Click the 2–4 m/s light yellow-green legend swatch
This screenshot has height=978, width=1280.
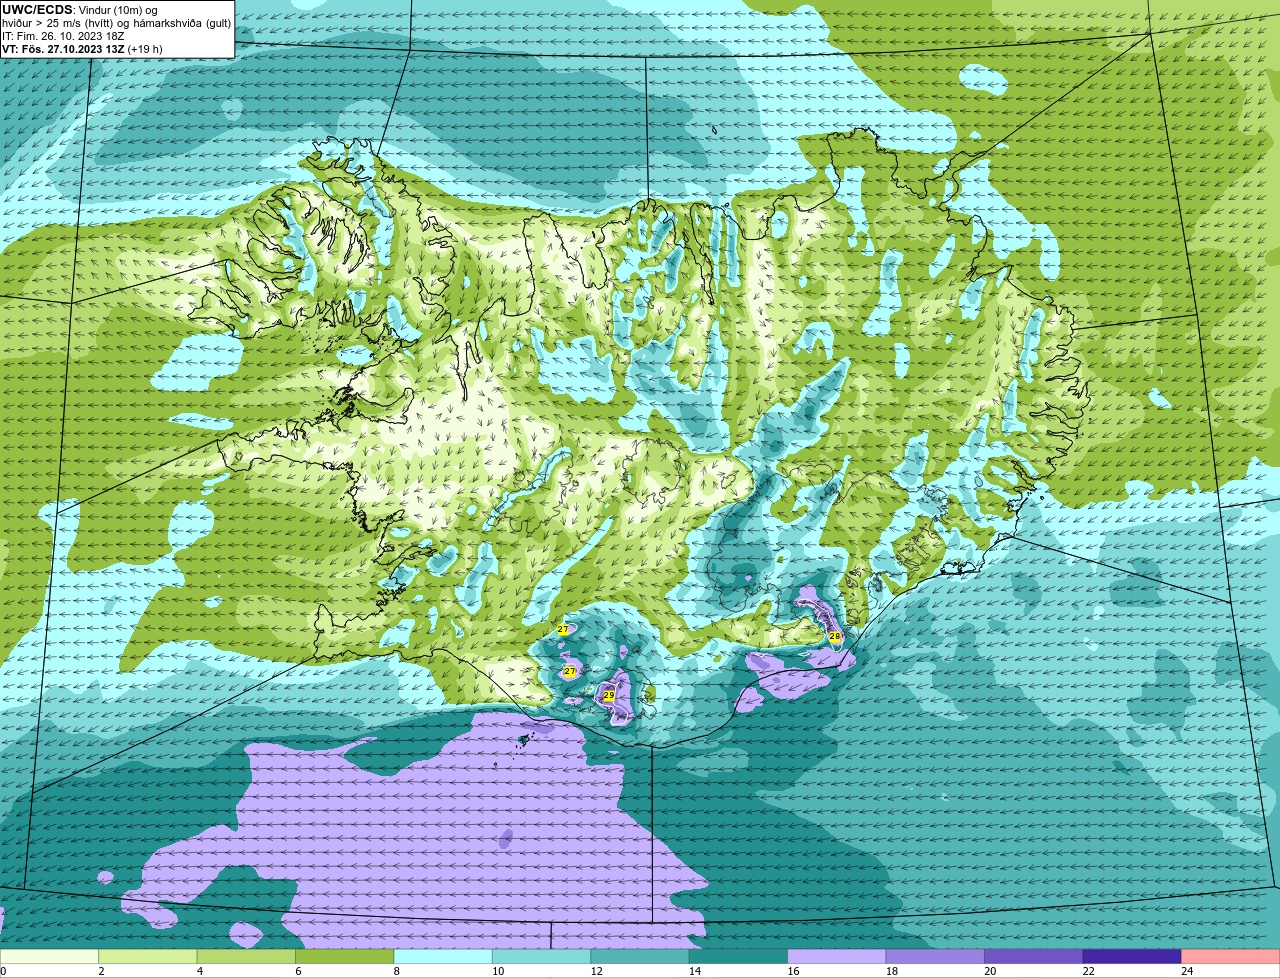[148, 957]
